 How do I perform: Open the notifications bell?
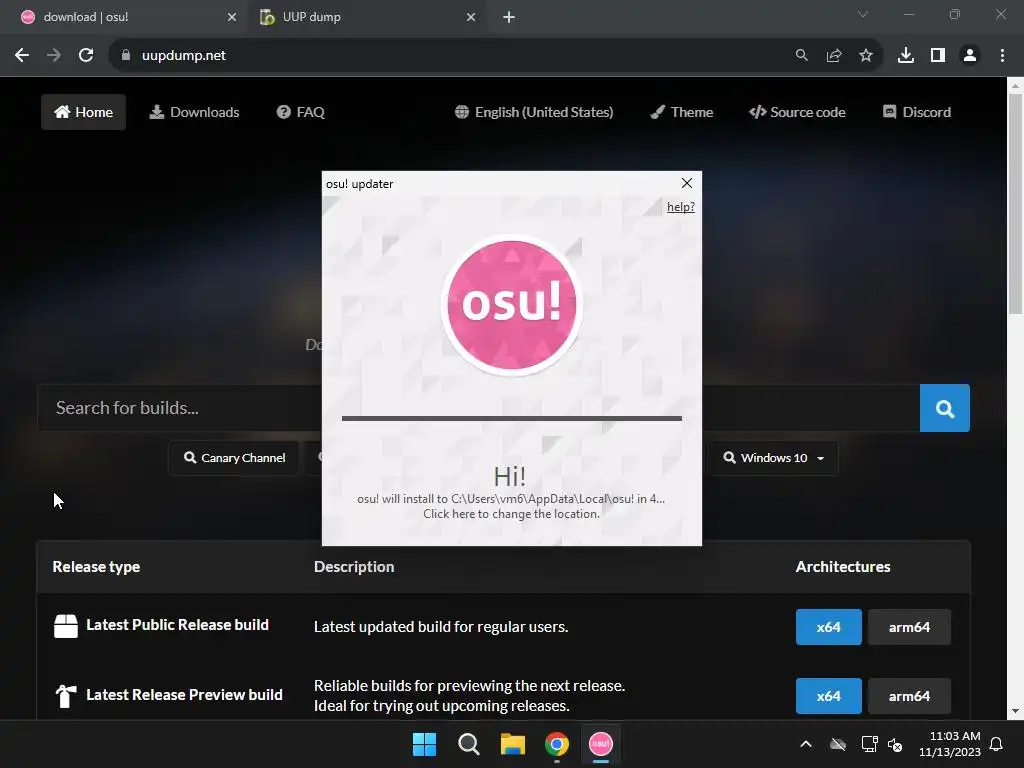coord(996,744)
